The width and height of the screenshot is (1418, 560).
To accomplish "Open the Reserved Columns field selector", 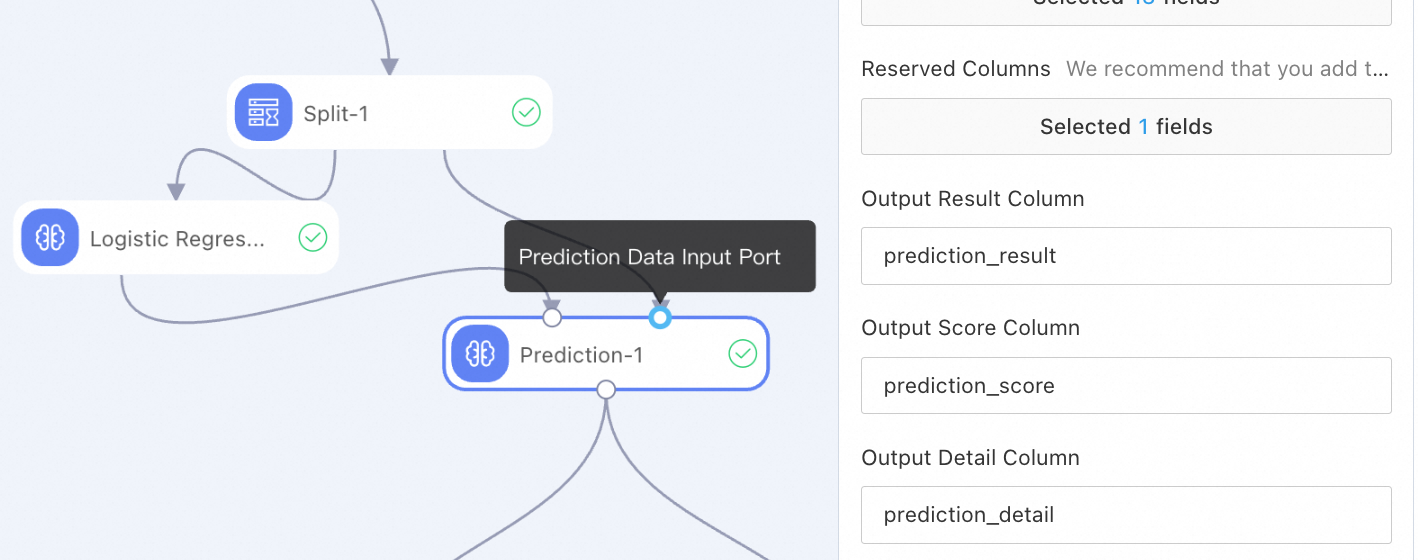I will [x=1126, y=127].
